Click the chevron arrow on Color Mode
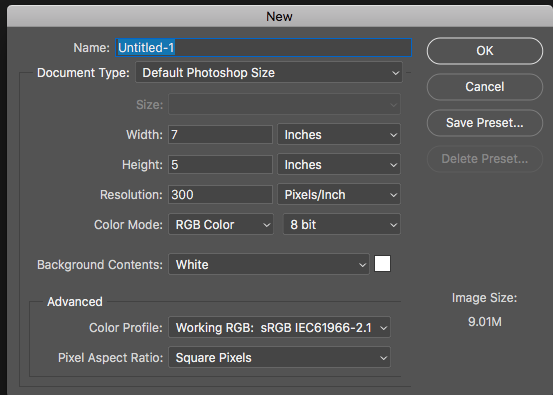 [267, 225]
